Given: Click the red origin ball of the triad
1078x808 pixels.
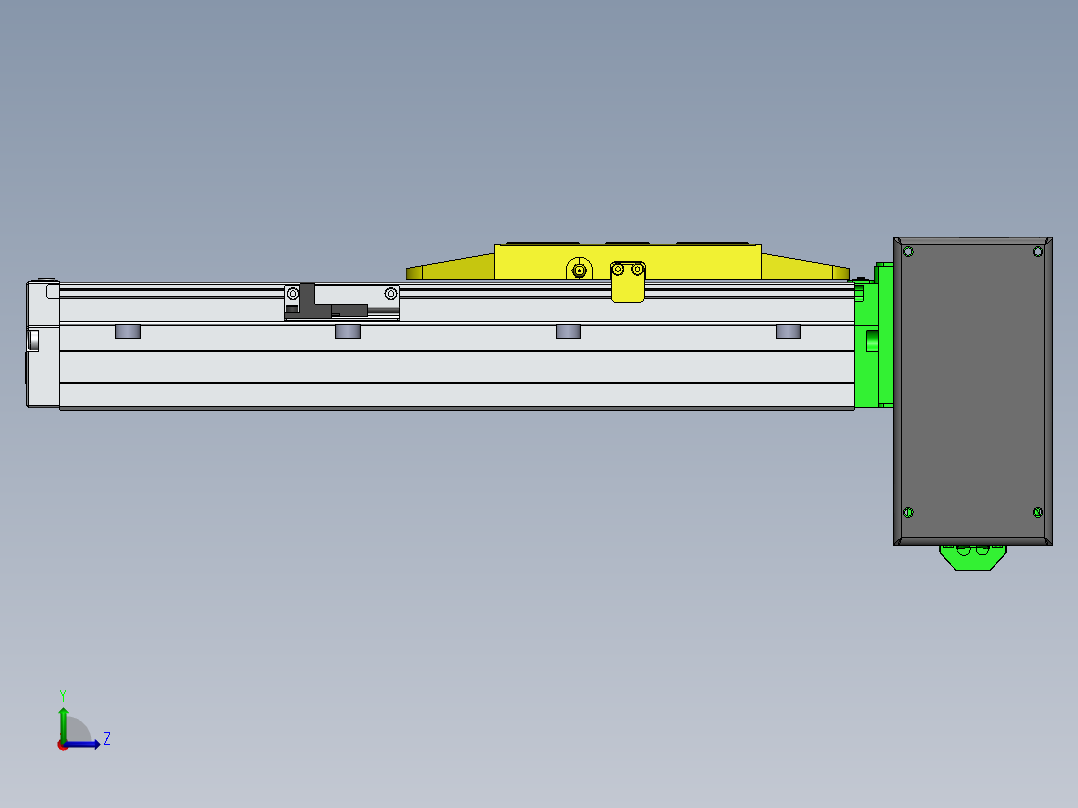Looking at the screenshot, I should coord(62,745).
